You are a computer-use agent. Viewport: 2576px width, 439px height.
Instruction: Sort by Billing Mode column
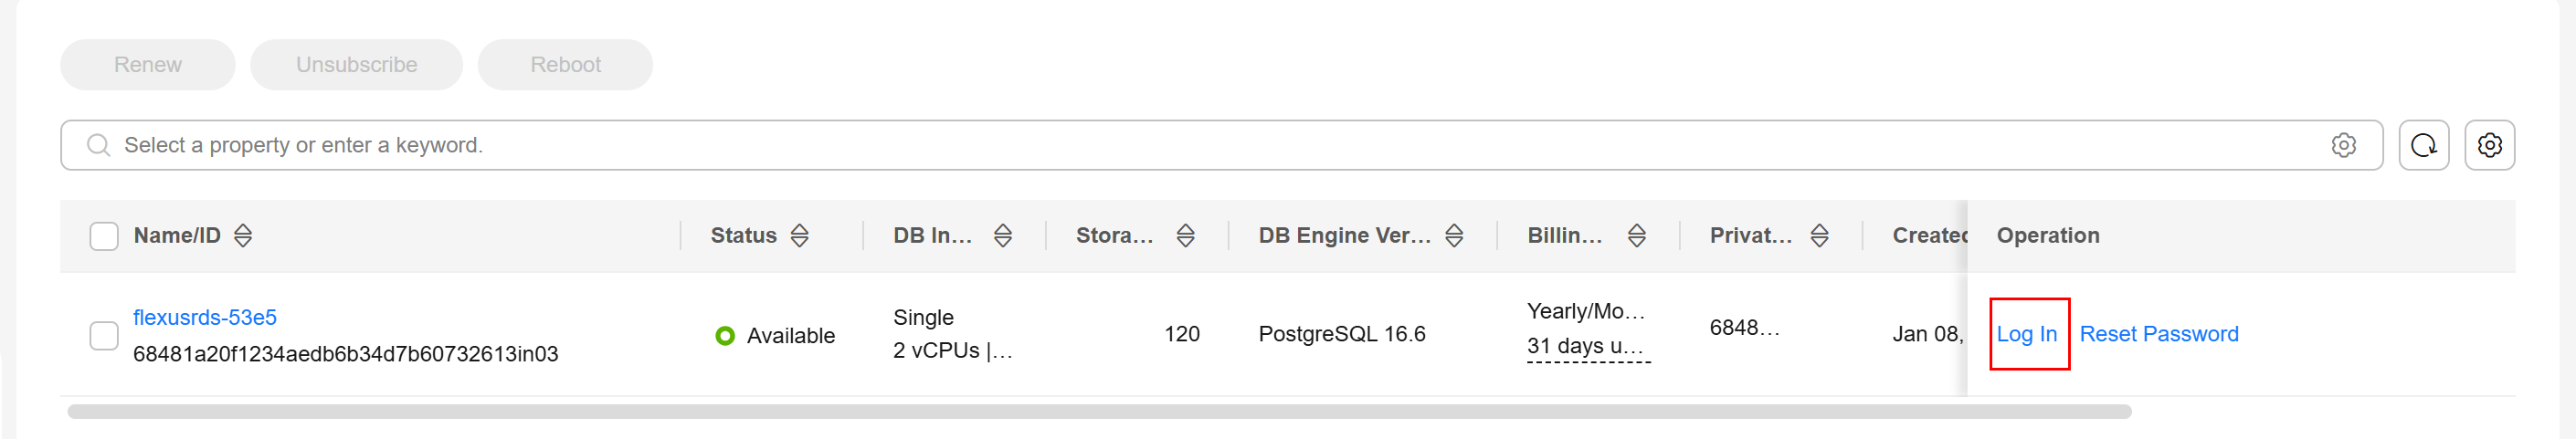click(1636, 236)
